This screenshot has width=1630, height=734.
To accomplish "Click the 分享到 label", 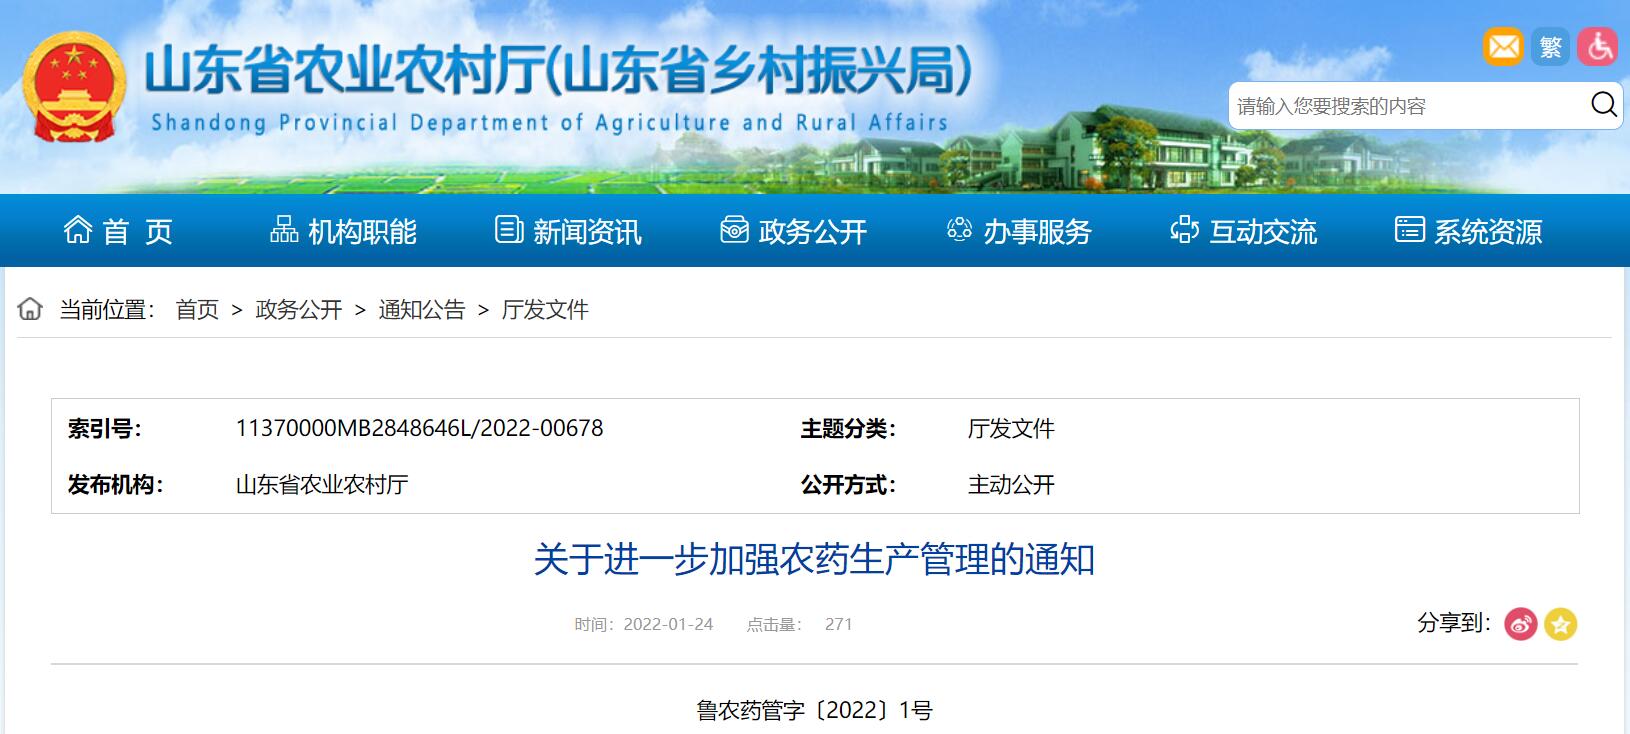I will 1454,623.
